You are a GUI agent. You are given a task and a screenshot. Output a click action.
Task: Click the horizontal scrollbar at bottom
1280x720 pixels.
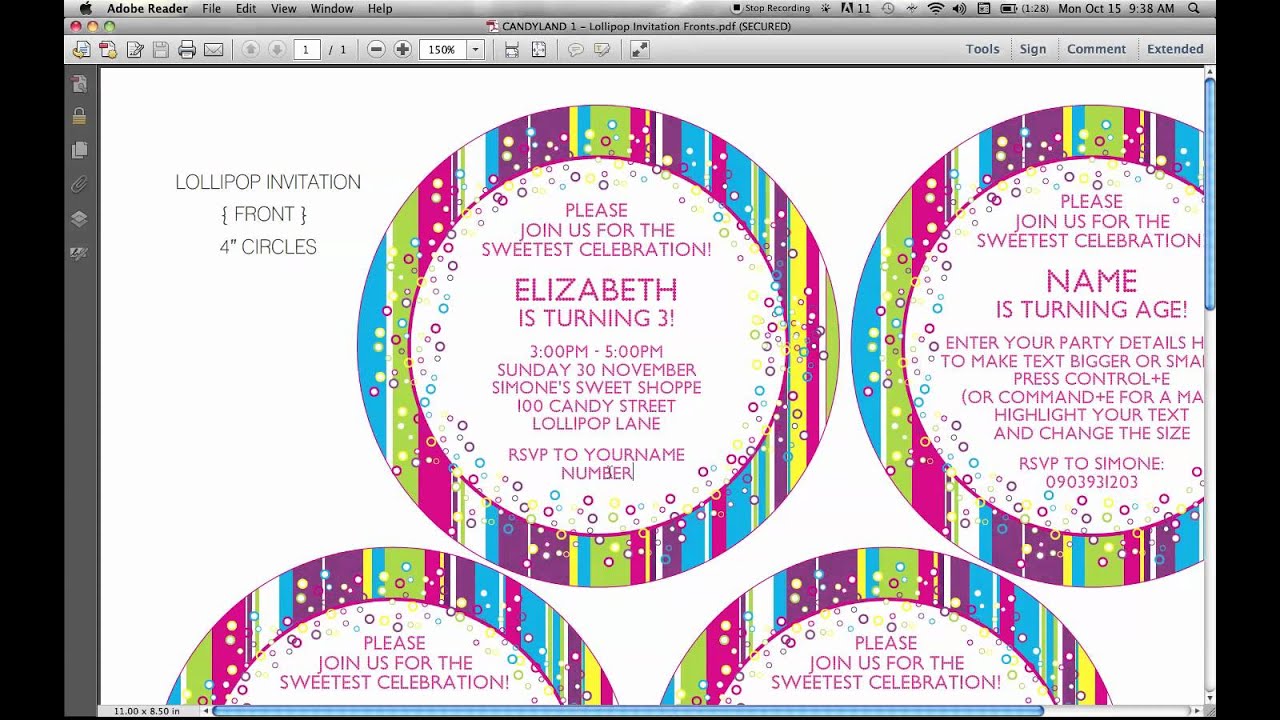point(628,711)
